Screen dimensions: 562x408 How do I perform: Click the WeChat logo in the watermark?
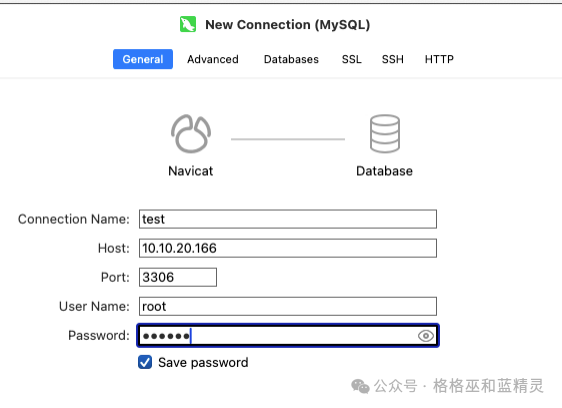tap(360, 386)
